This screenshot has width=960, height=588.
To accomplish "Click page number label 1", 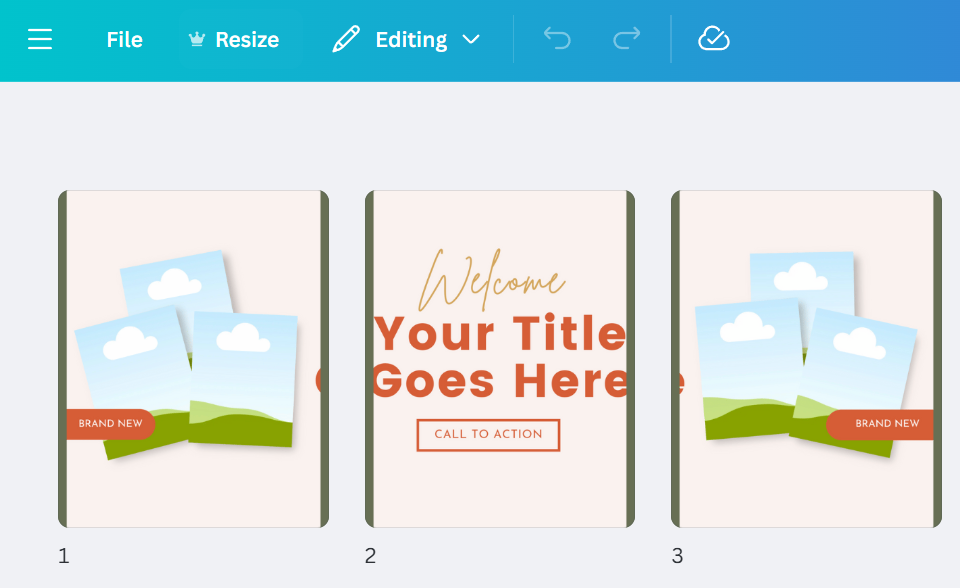I will [x=64, y=556].
